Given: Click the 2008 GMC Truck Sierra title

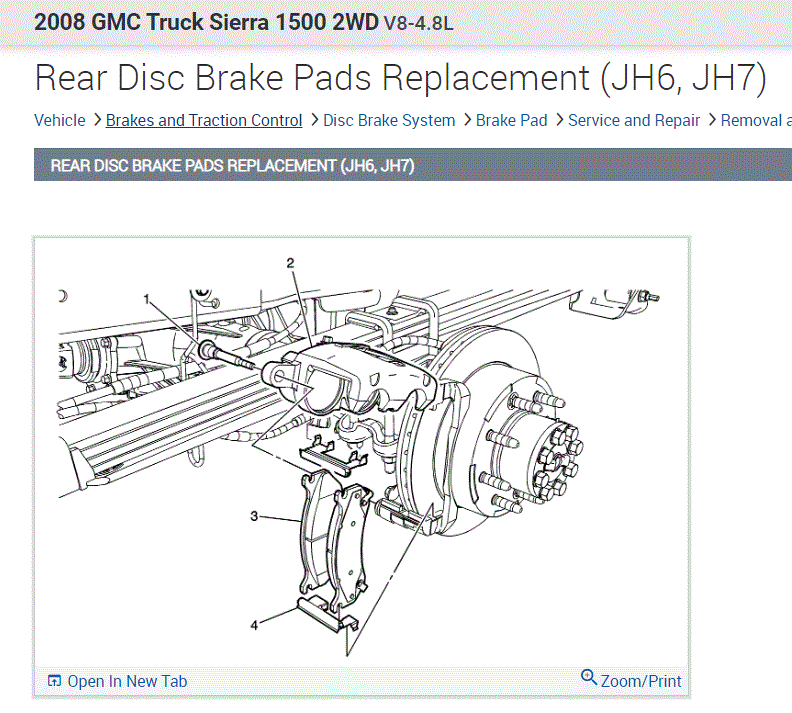Looking at the screenshot, I should pyautogui.click(x=206, y=22).
